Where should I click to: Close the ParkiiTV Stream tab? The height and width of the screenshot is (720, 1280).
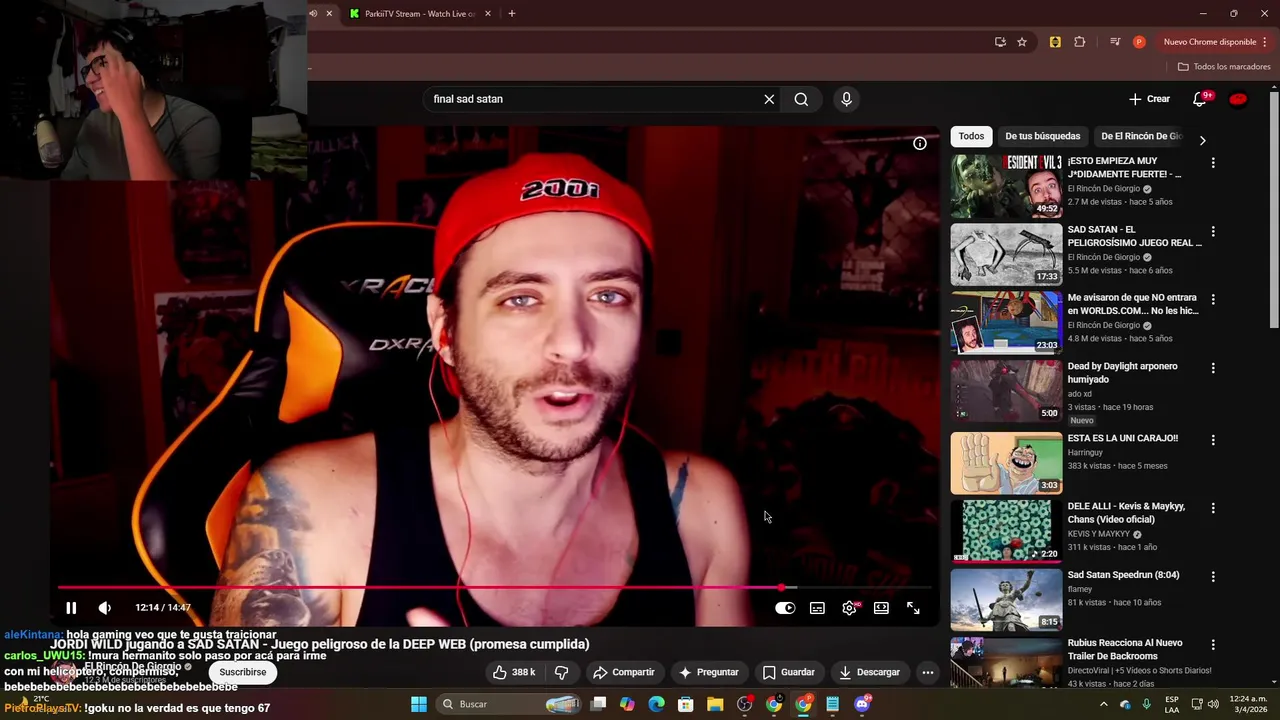point(489,14)
